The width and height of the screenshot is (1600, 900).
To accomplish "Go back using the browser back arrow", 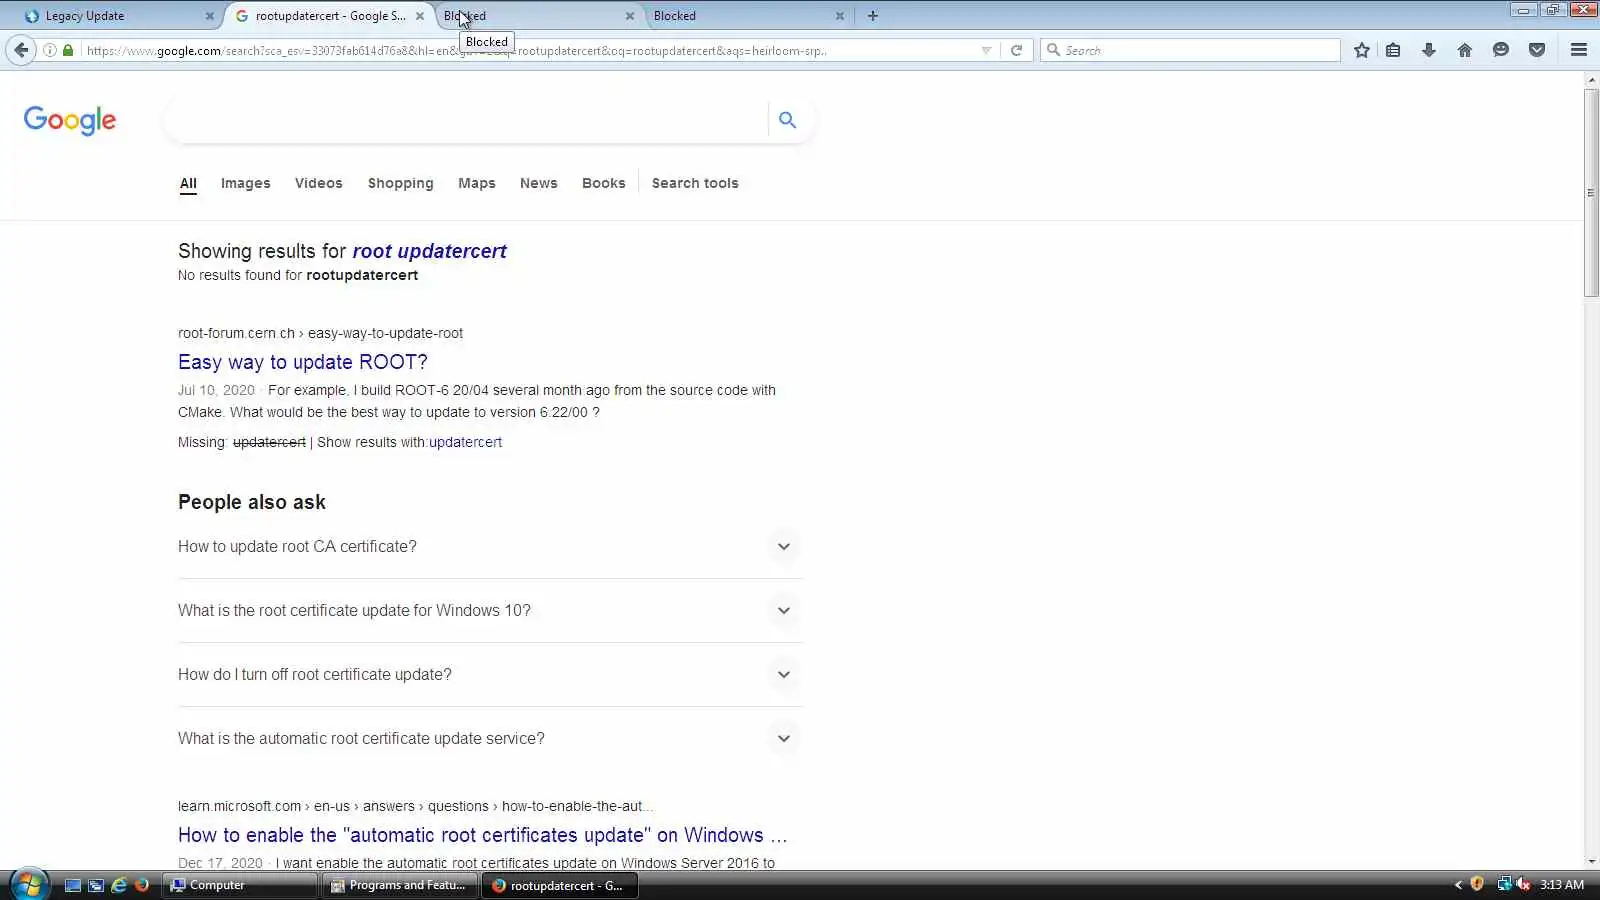I will pos(21,50).
